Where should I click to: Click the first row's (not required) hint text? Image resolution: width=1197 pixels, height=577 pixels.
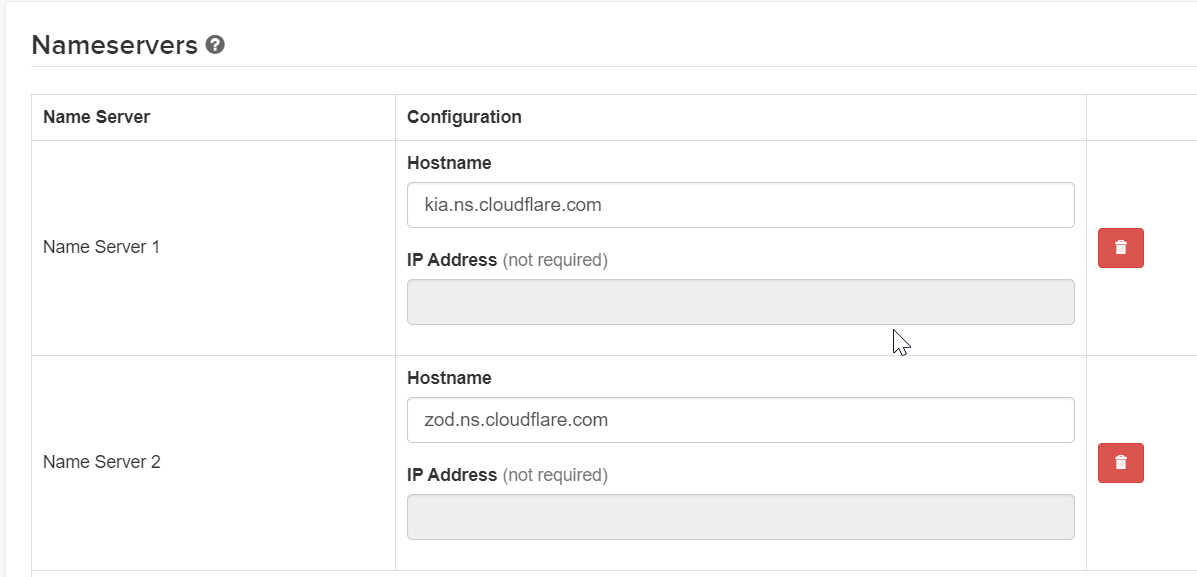[x=555, y=260]
